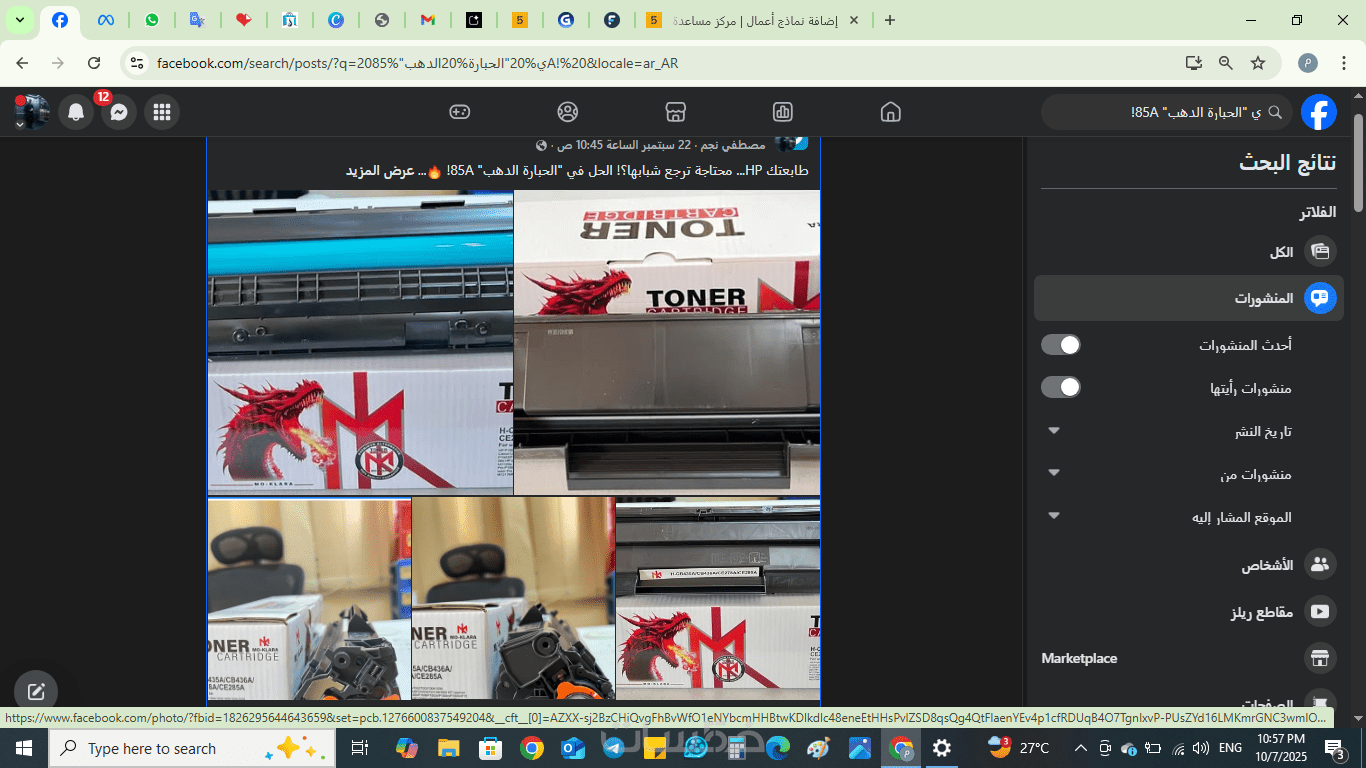Switch to the إضافة نماذج أعمال tab
1366x768 pixels.
click(x=755, y=20)
